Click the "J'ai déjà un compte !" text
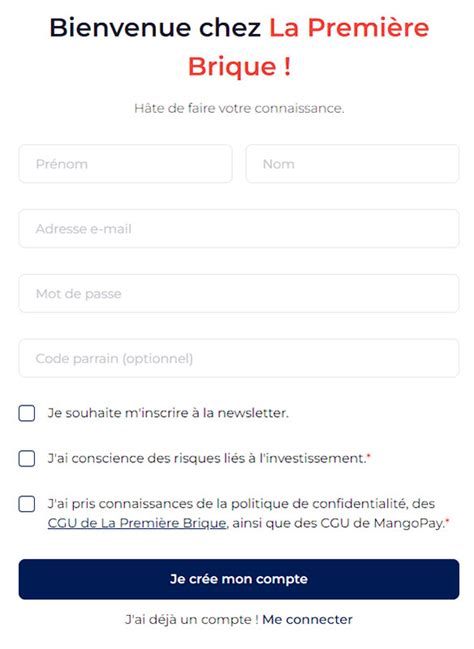The image size is (474, 649). [192, 620]
